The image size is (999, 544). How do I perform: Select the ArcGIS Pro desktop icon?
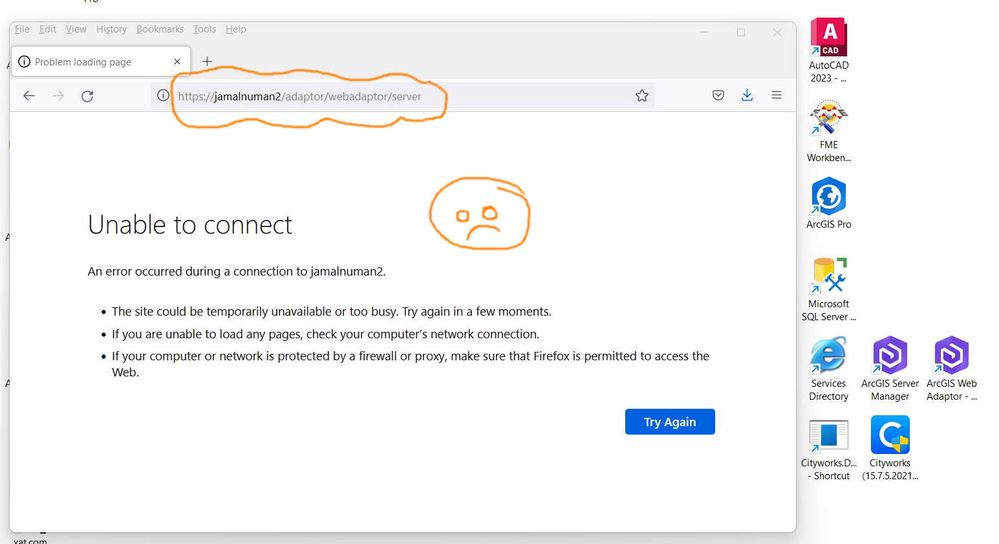[829, 197]
